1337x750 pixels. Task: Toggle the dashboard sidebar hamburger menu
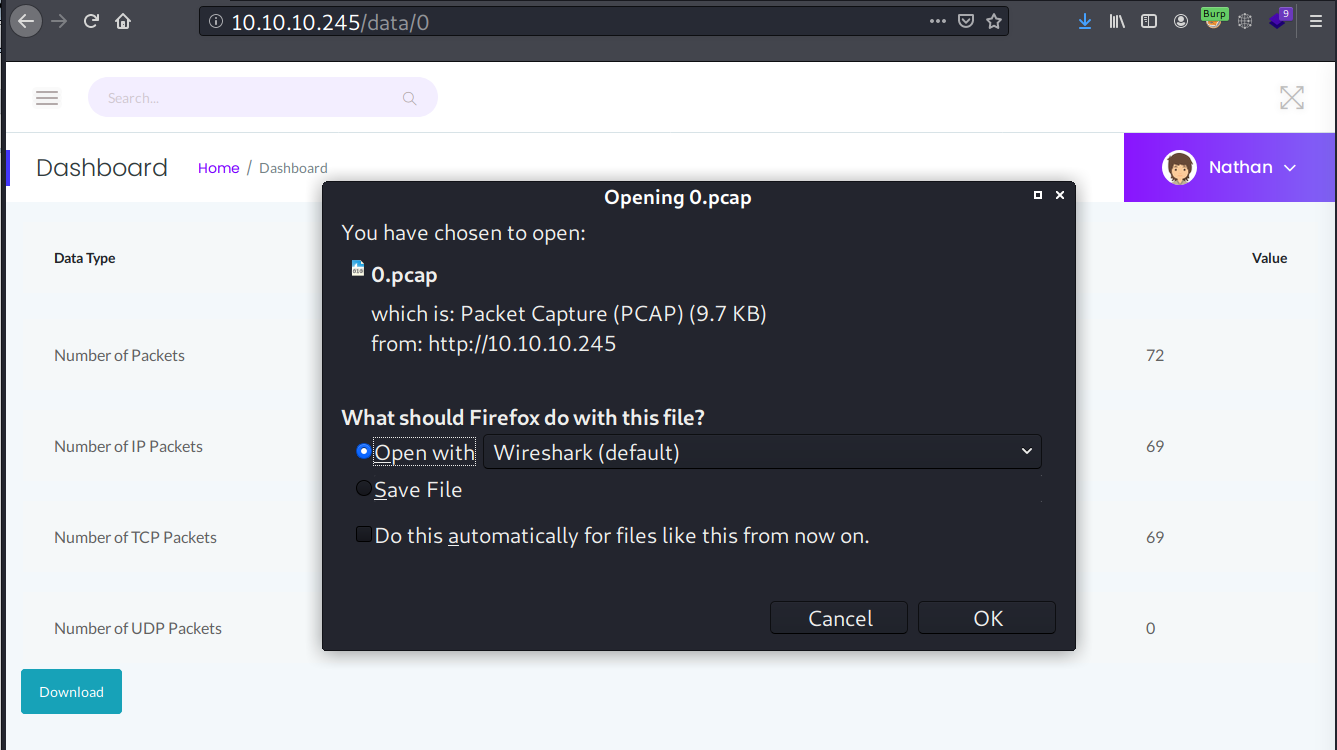[x=47, y=98]
